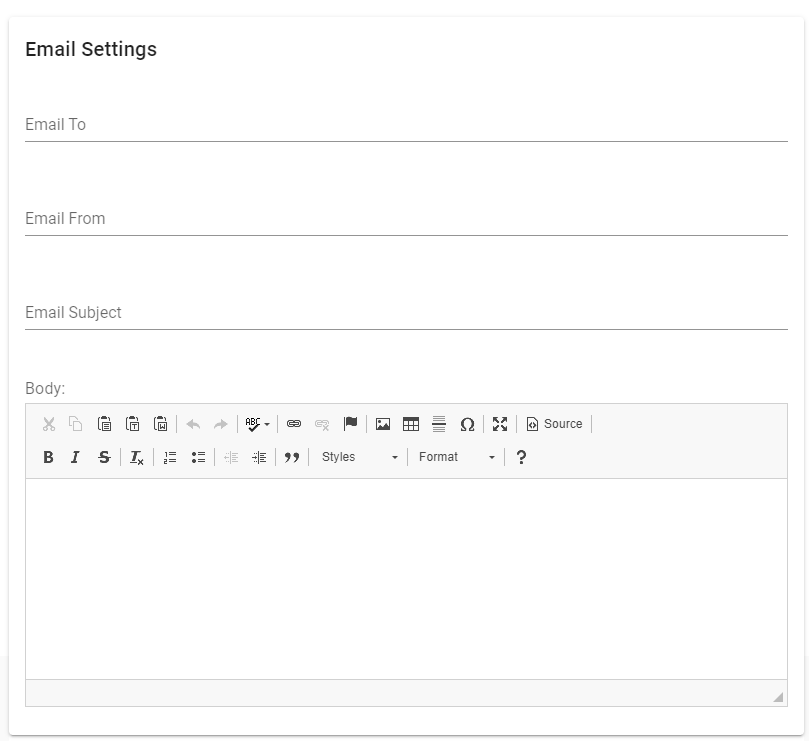Insert an Anchor with the flag icon
809x741 pixels.
pos(350,424)
